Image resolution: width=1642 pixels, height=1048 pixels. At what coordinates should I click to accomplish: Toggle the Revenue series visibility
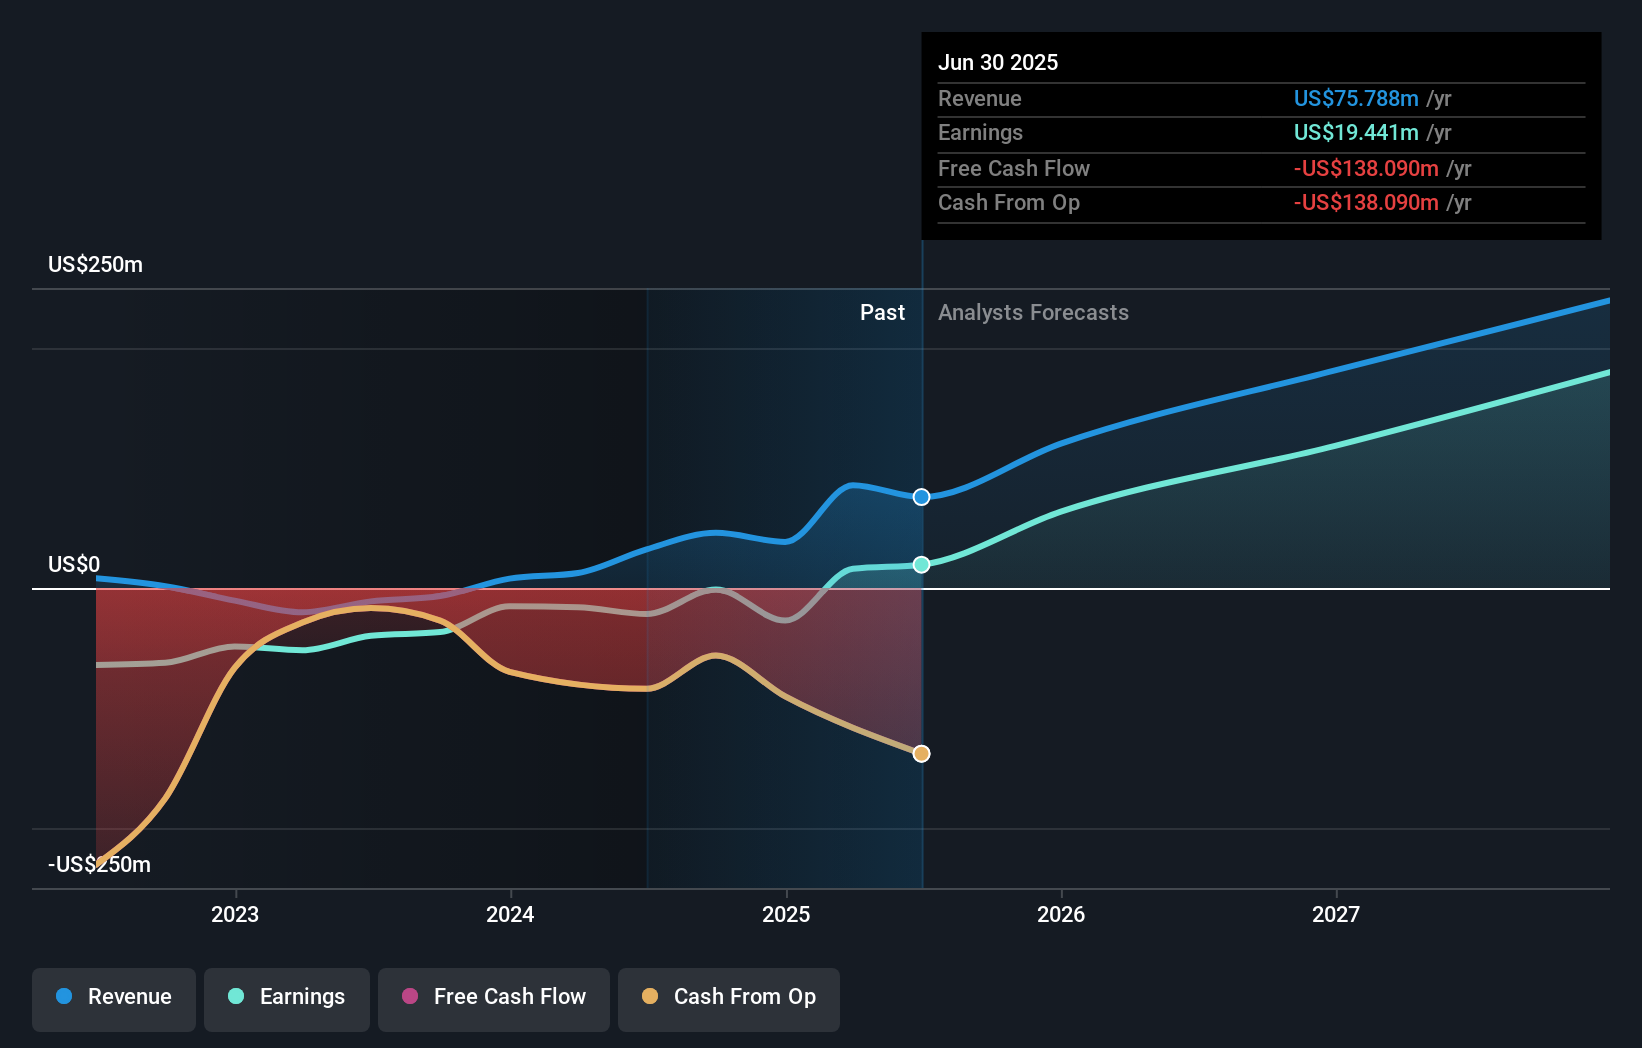[113, 999]
